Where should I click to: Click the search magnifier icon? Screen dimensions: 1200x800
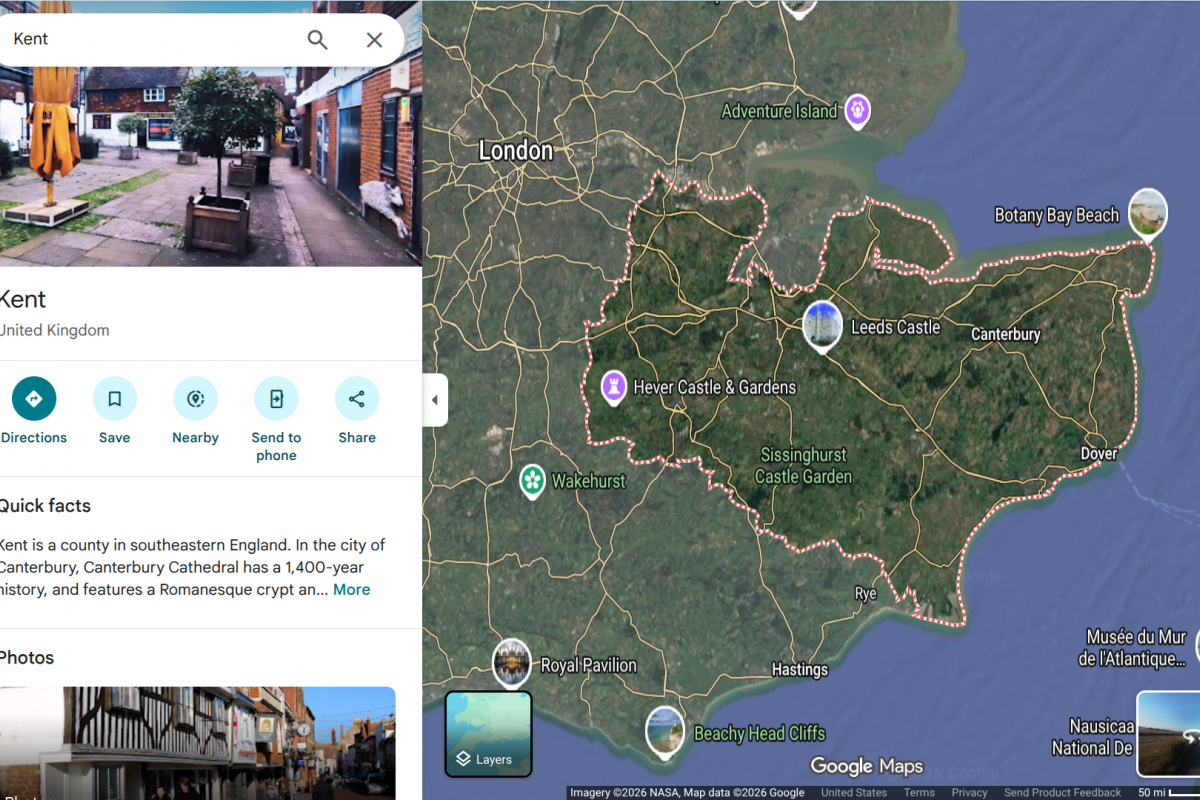pos(317,40)
